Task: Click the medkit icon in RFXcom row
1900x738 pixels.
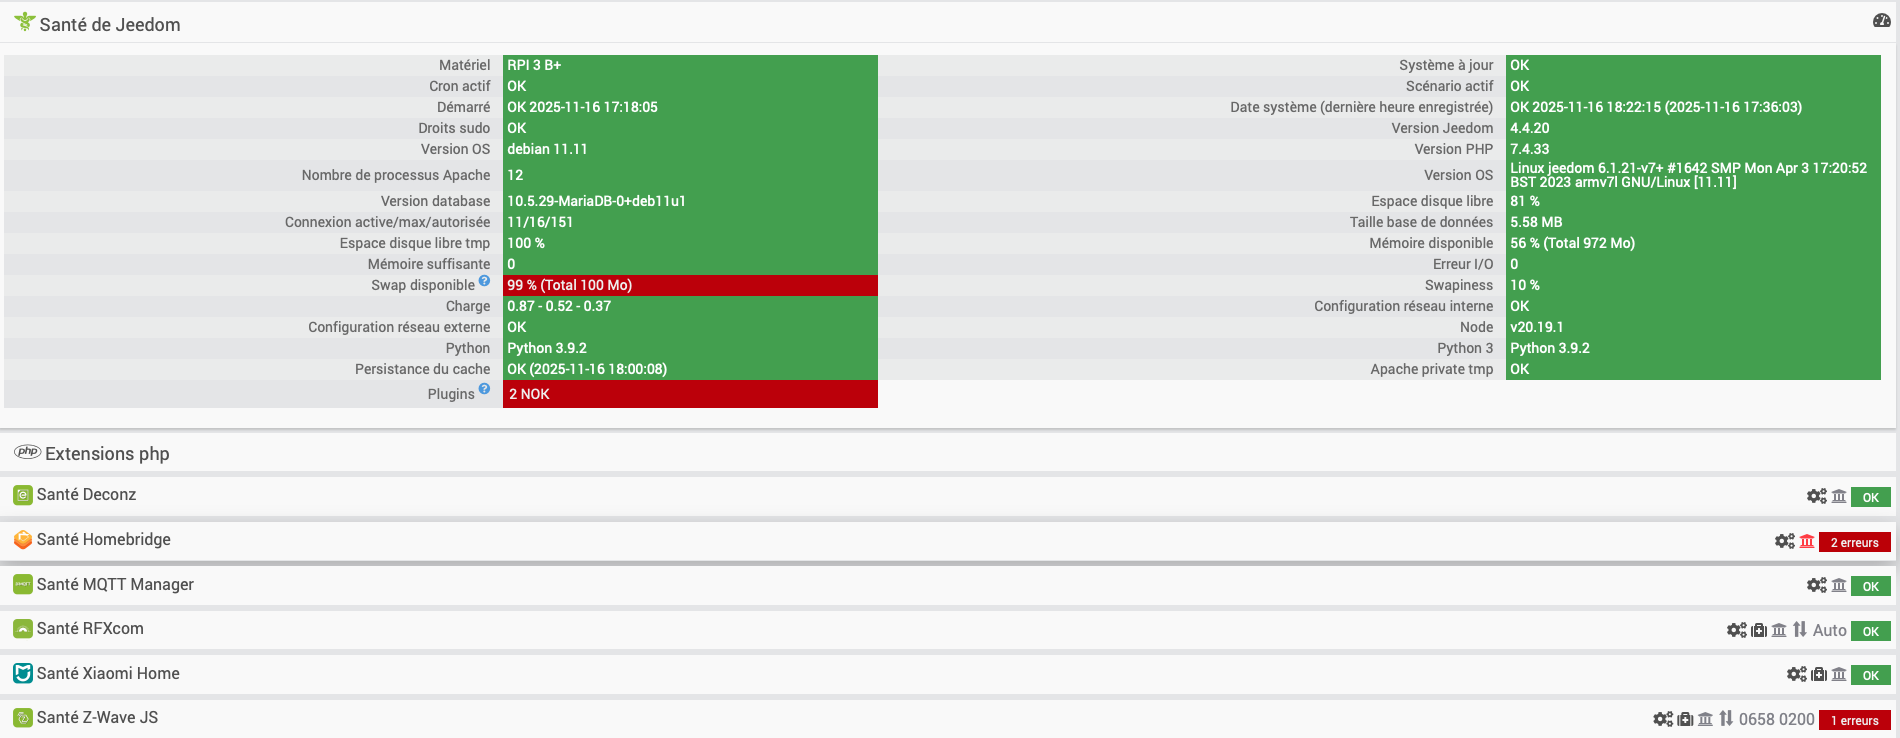Action: (1759, 630)
